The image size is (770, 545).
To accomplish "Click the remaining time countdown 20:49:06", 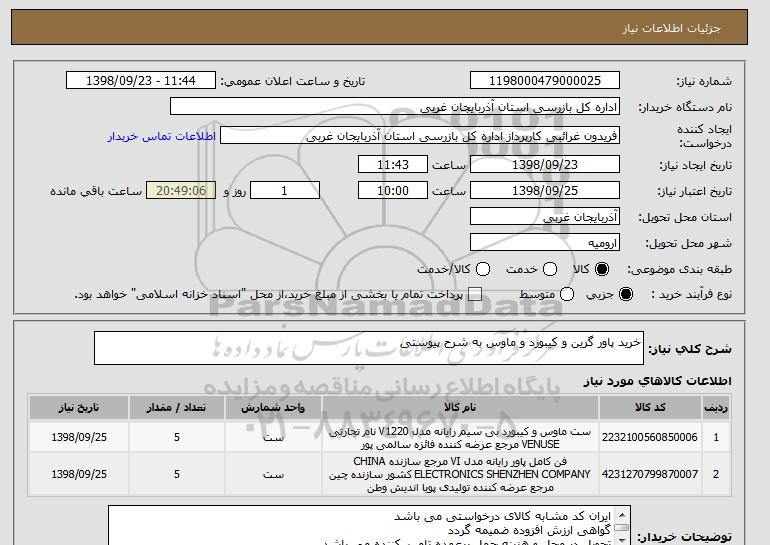I will tap(181, 191).
